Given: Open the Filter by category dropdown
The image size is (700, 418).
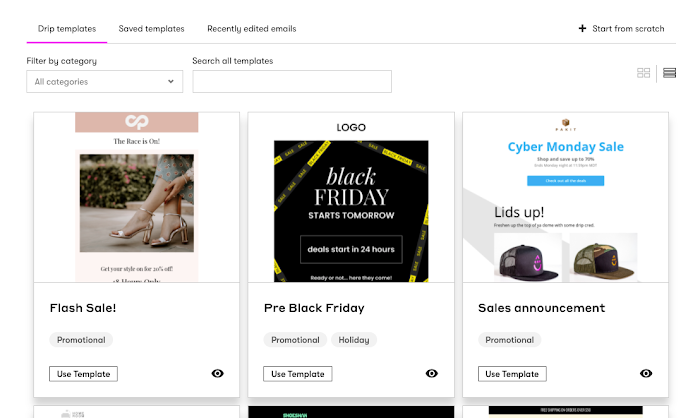Looking at the screenshot, I should [104, 82].
